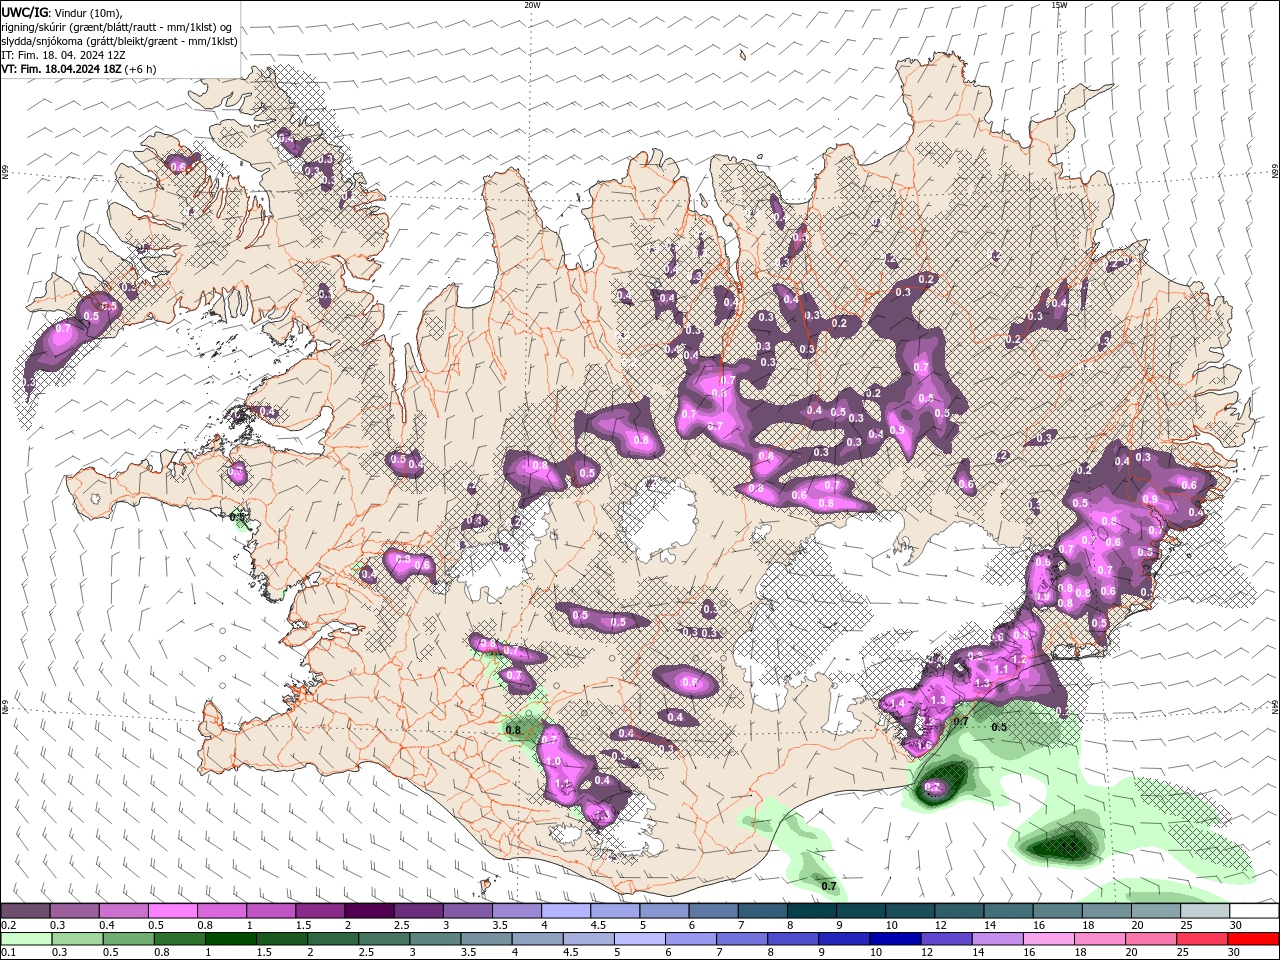Select the dark teal 8 swatch in upper legend
This screenshot has height=960, width=1280.
click(x=812, y=910)
